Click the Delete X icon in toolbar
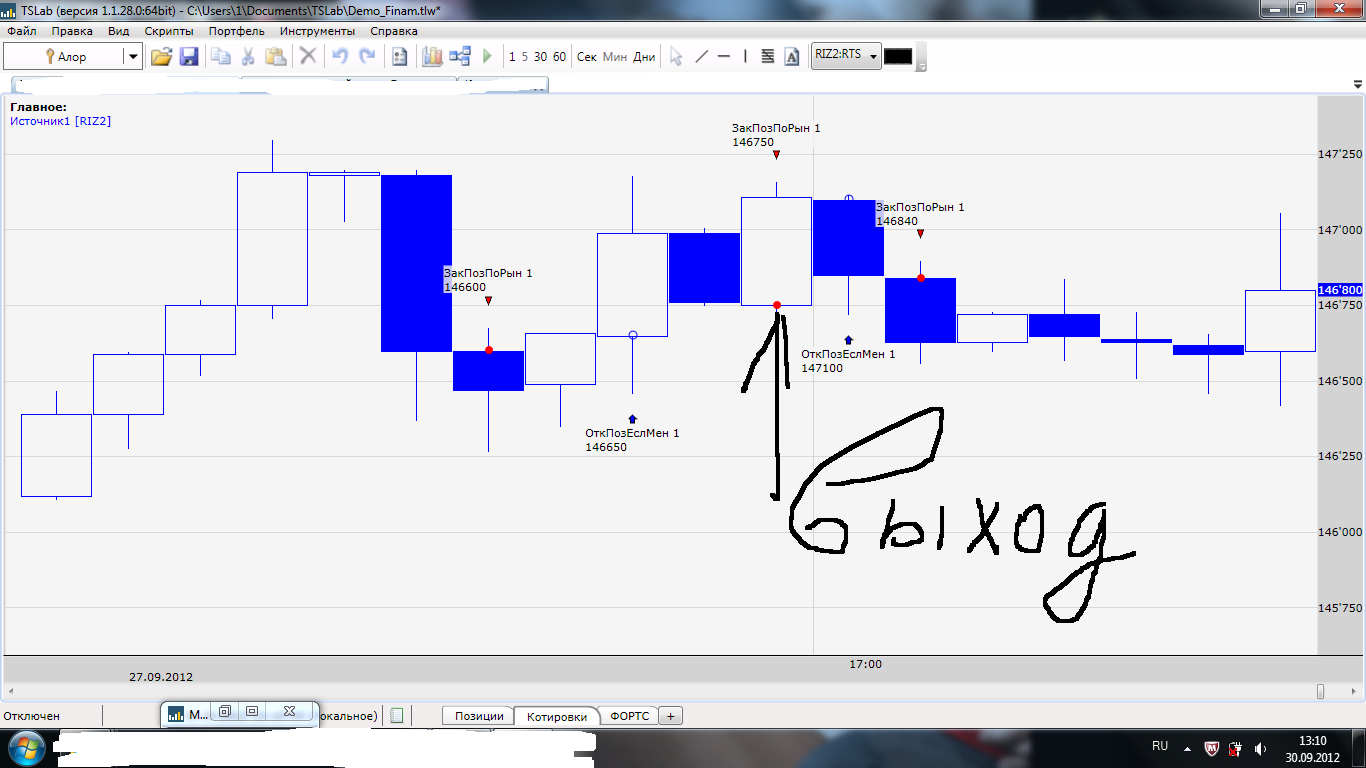 [x=308, y=57]
